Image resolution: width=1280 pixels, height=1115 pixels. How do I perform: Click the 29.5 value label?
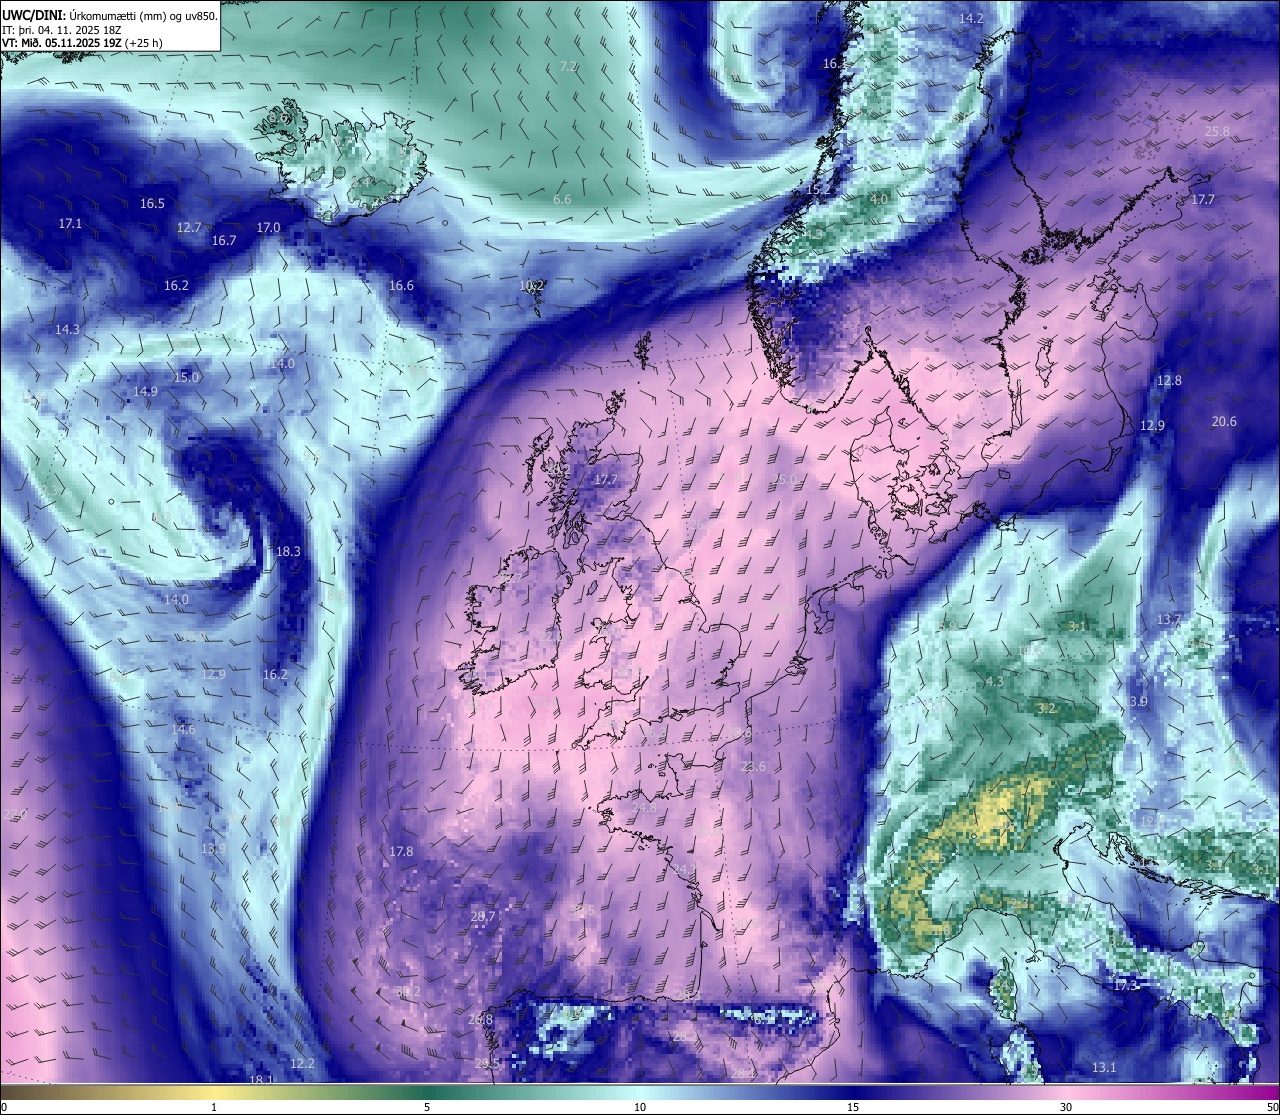[x=487, y=1063]
